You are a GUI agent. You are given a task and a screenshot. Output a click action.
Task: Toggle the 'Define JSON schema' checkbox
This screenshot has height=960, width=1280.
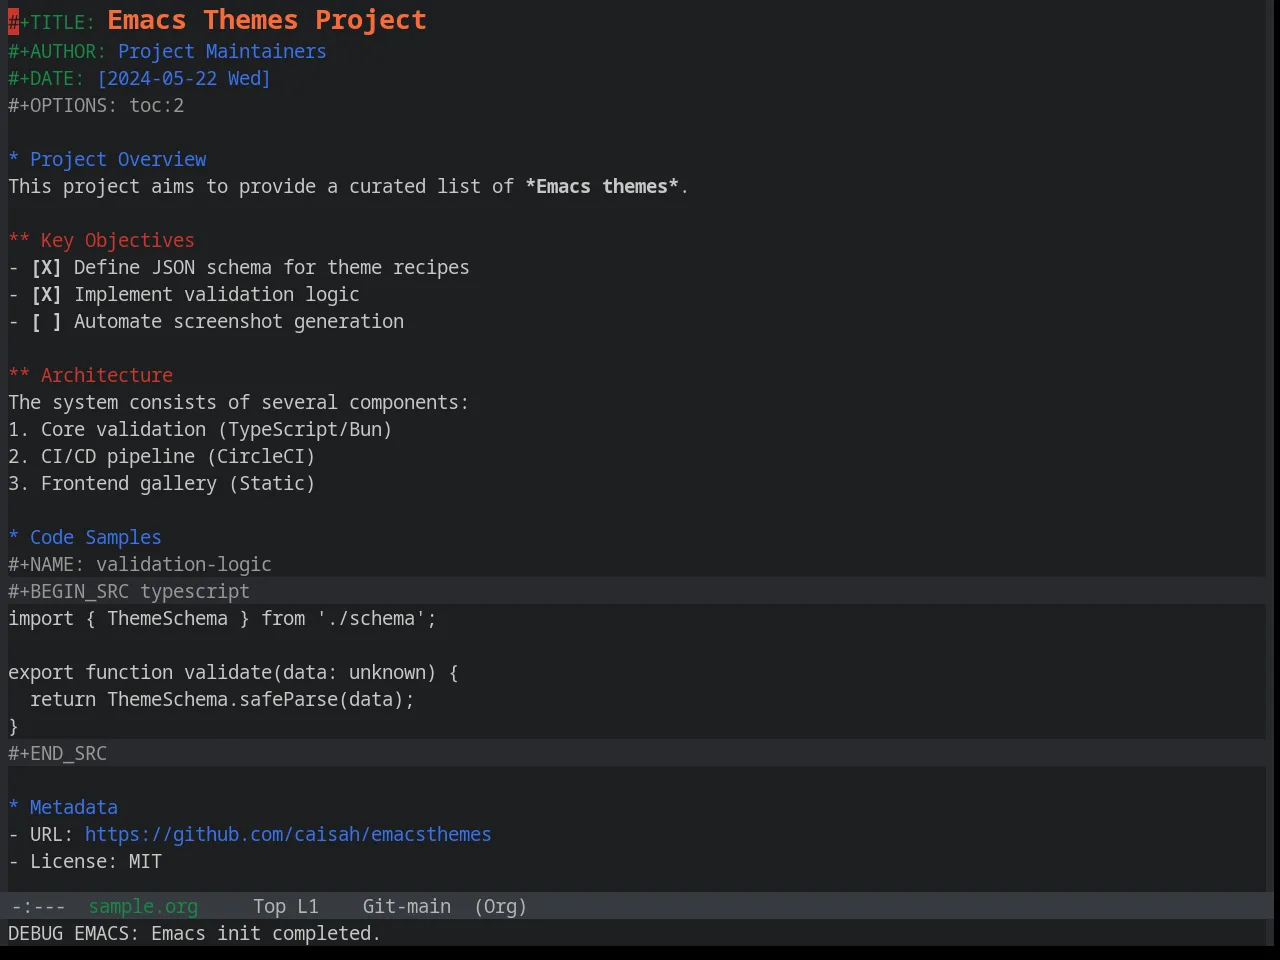[46, 268]
